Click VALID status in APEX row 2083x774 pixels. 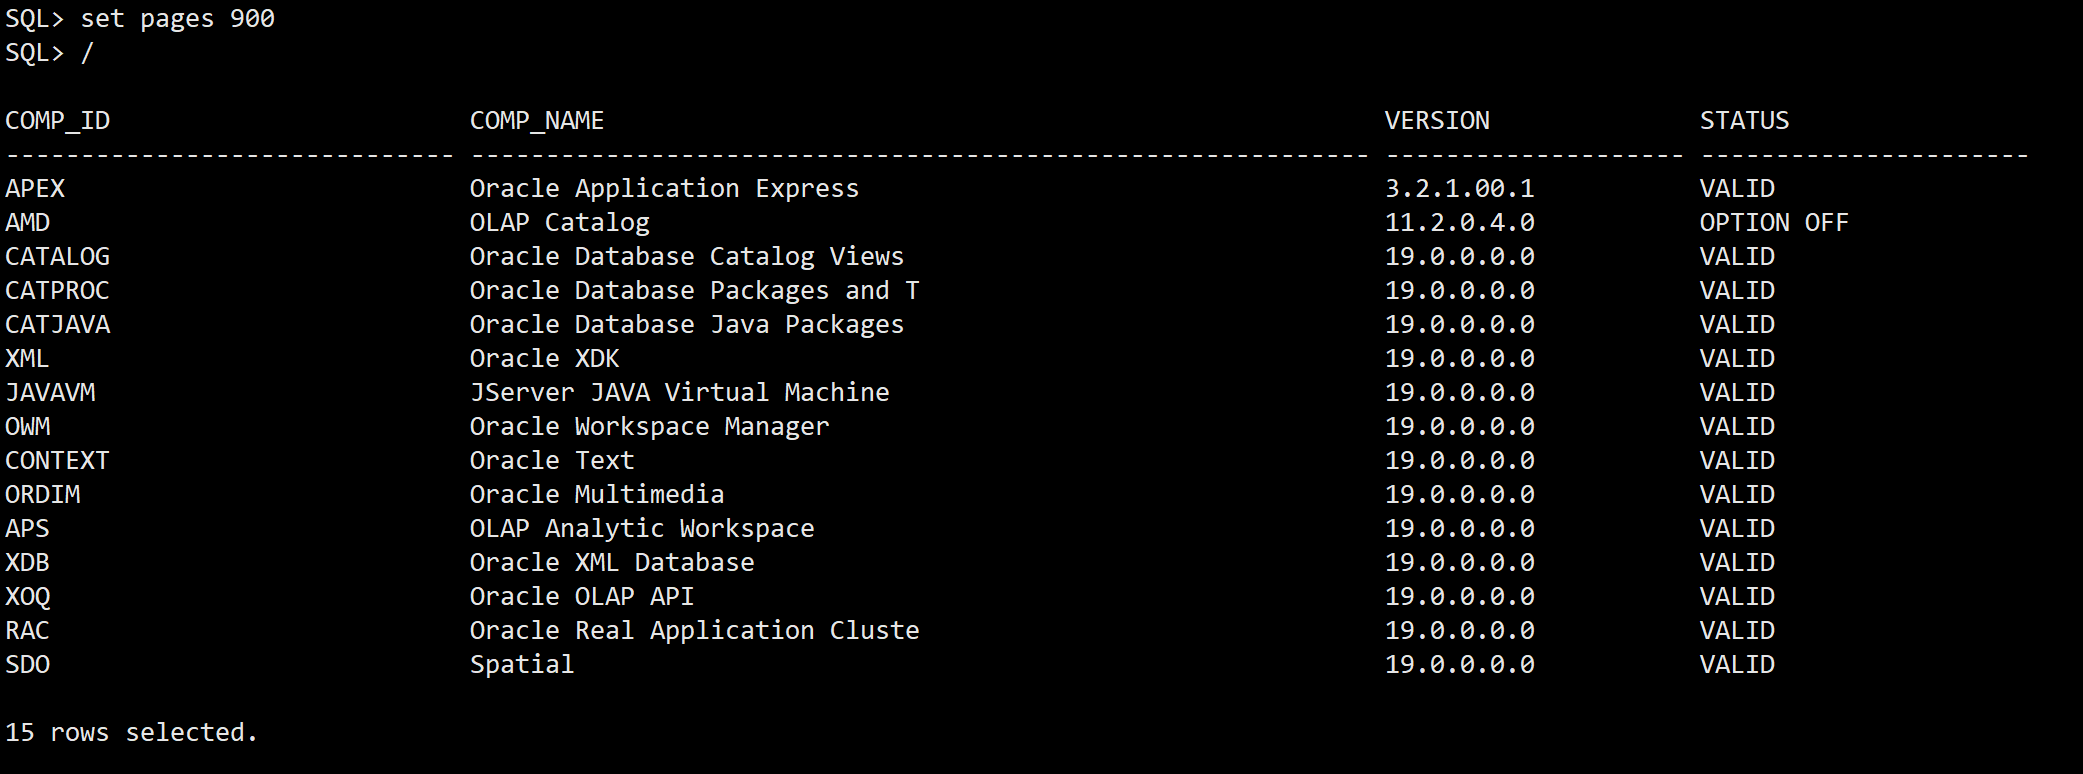point(1737,189)
